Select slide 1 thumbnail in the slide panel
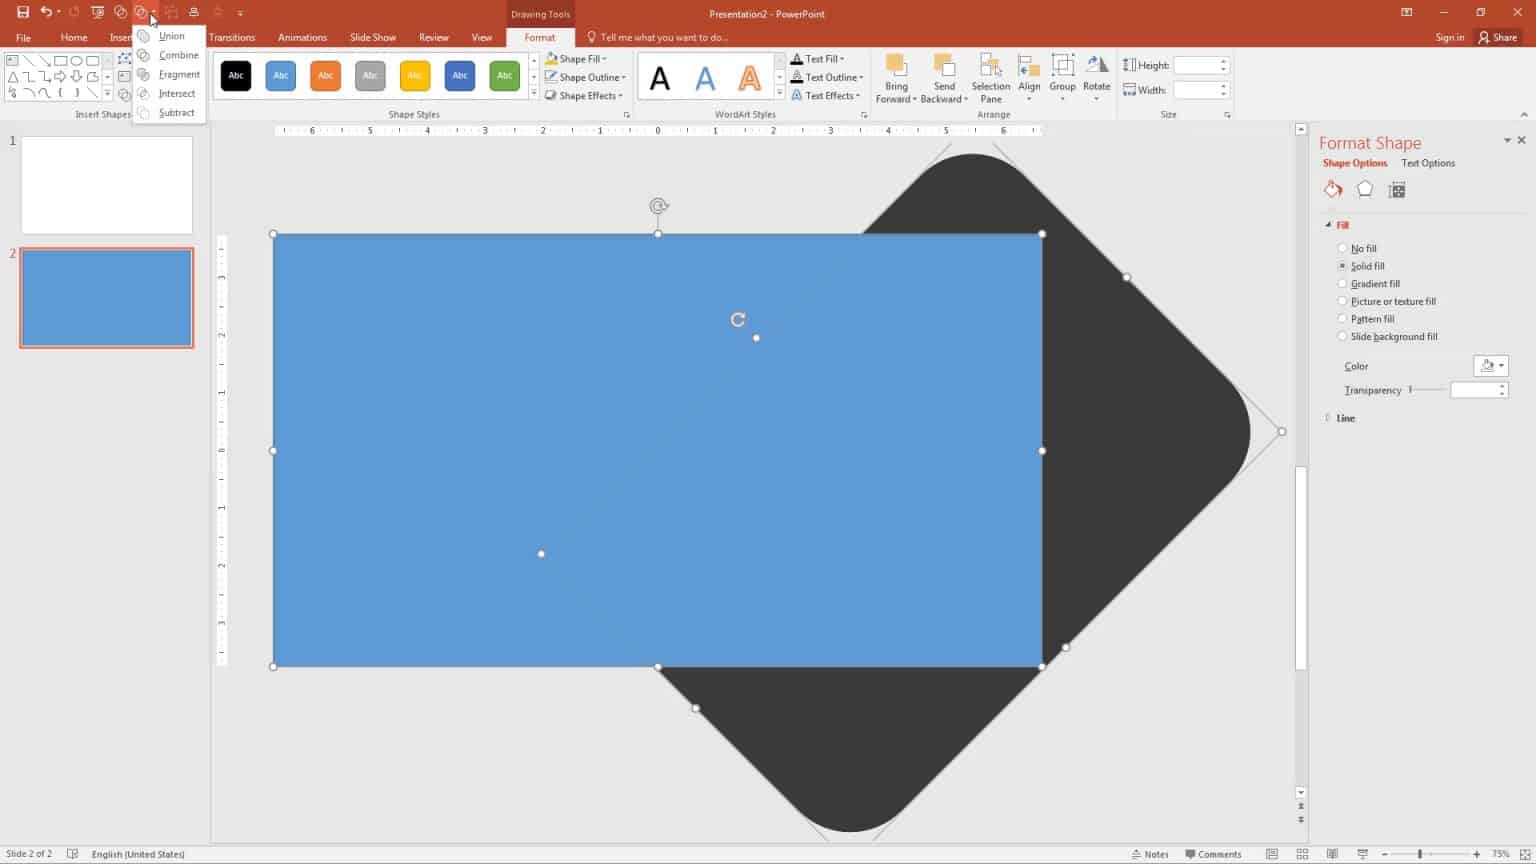1536x864 pixels. pyautogui.click(x=105, y=184)
